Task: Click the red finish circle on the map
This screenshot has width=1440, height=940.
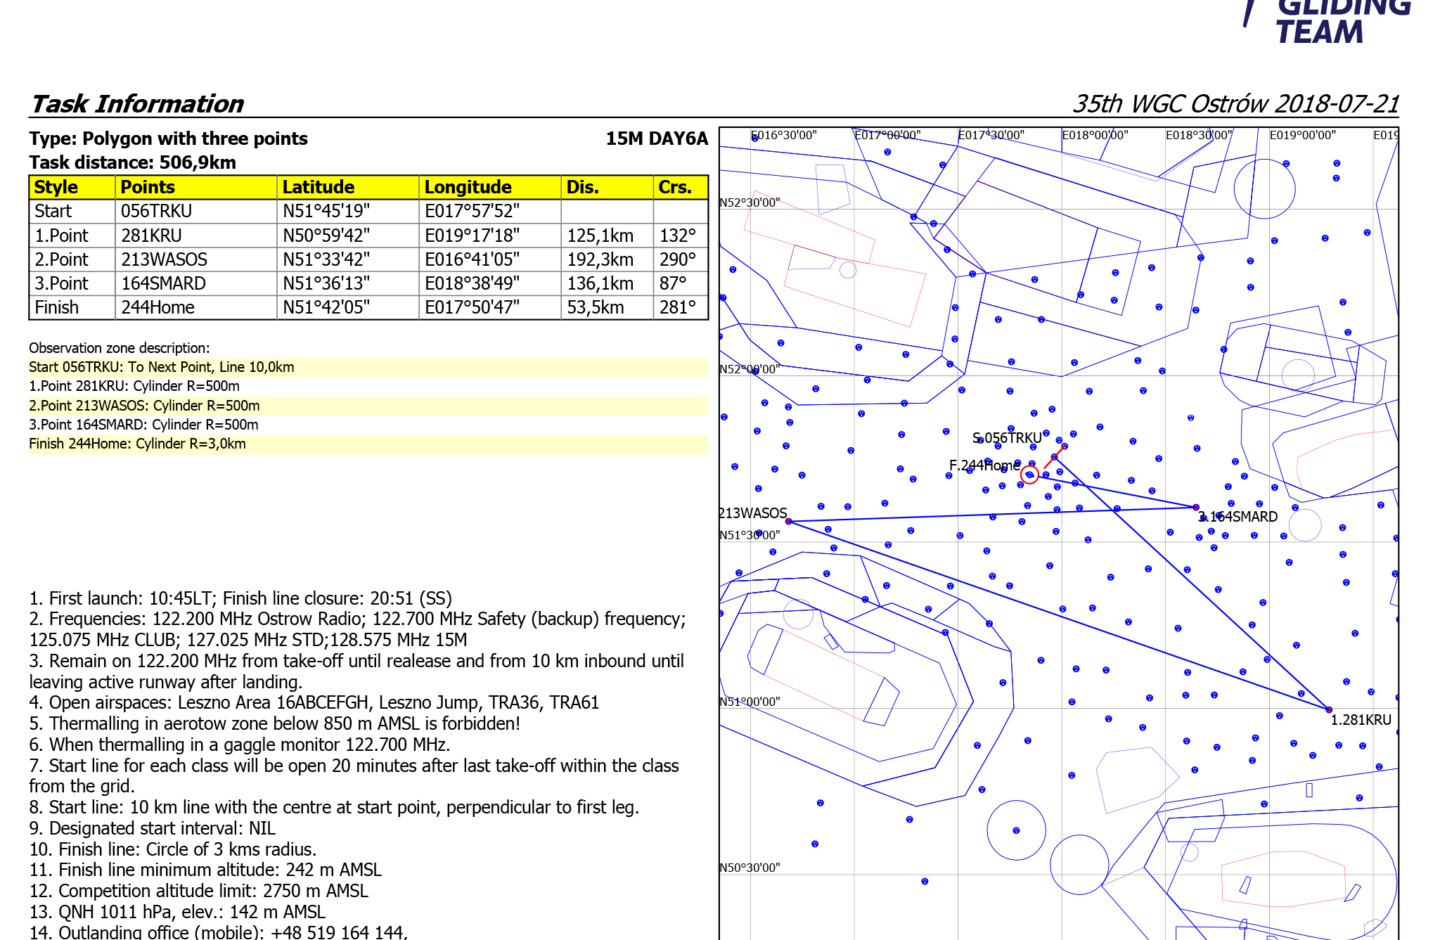Action: coord(1029,475)
